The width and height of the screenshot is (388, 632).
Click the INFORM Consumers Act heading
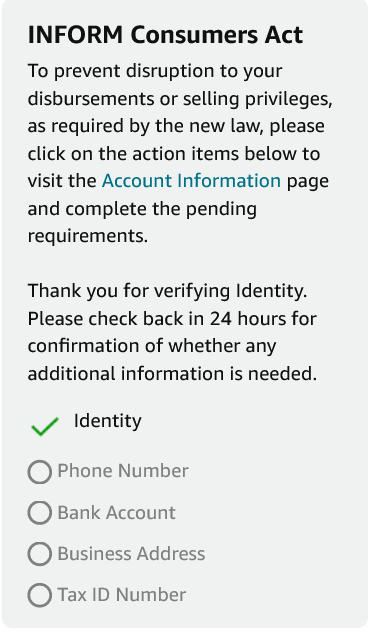pos(165,35)
